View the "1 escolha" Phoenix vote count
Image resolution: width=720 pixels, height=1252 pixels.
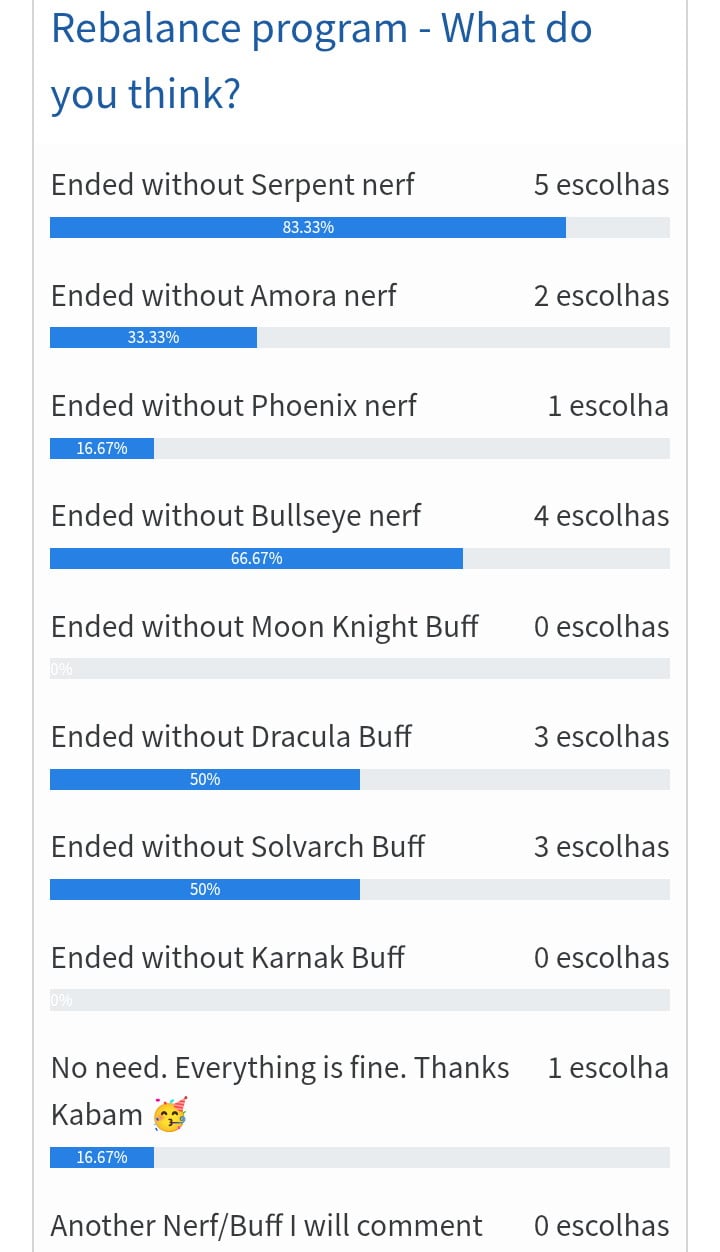point(608,406)
